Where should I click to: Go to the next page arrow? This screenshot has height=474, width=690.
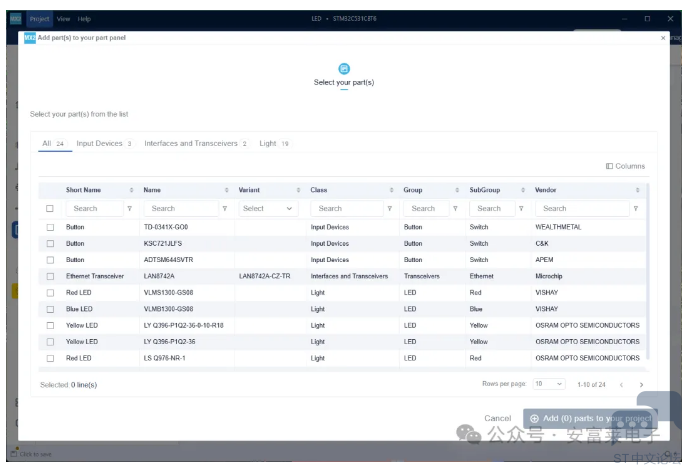(641, 384)
